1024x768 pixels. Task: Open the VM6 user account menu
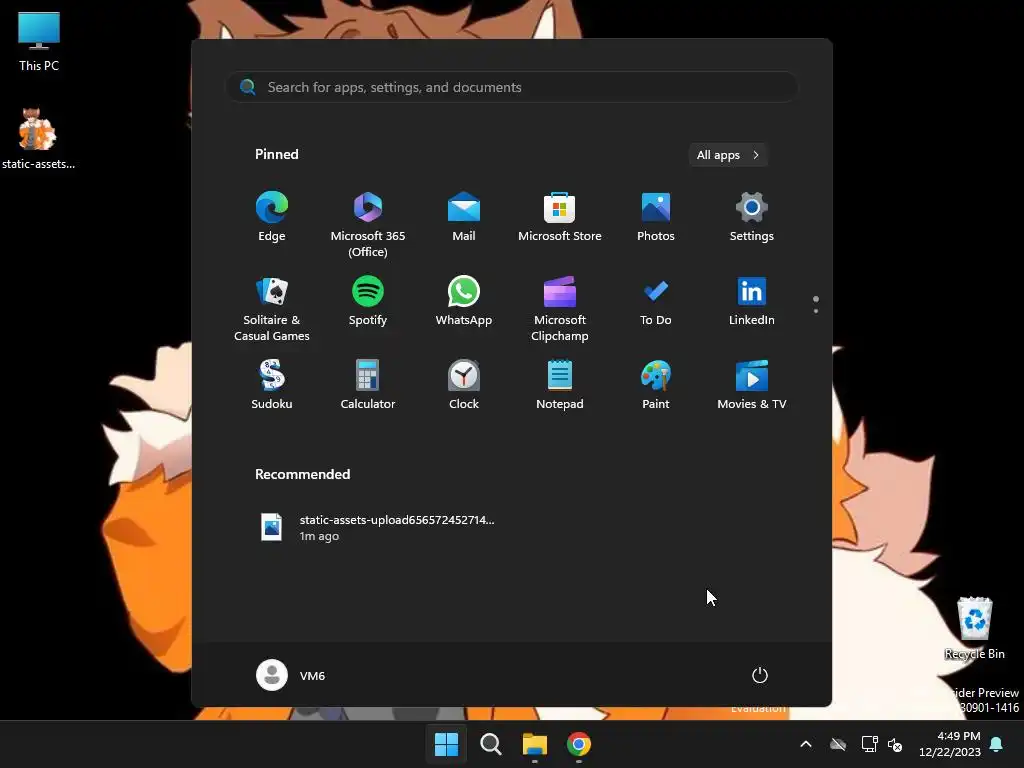tap(291, 675)
